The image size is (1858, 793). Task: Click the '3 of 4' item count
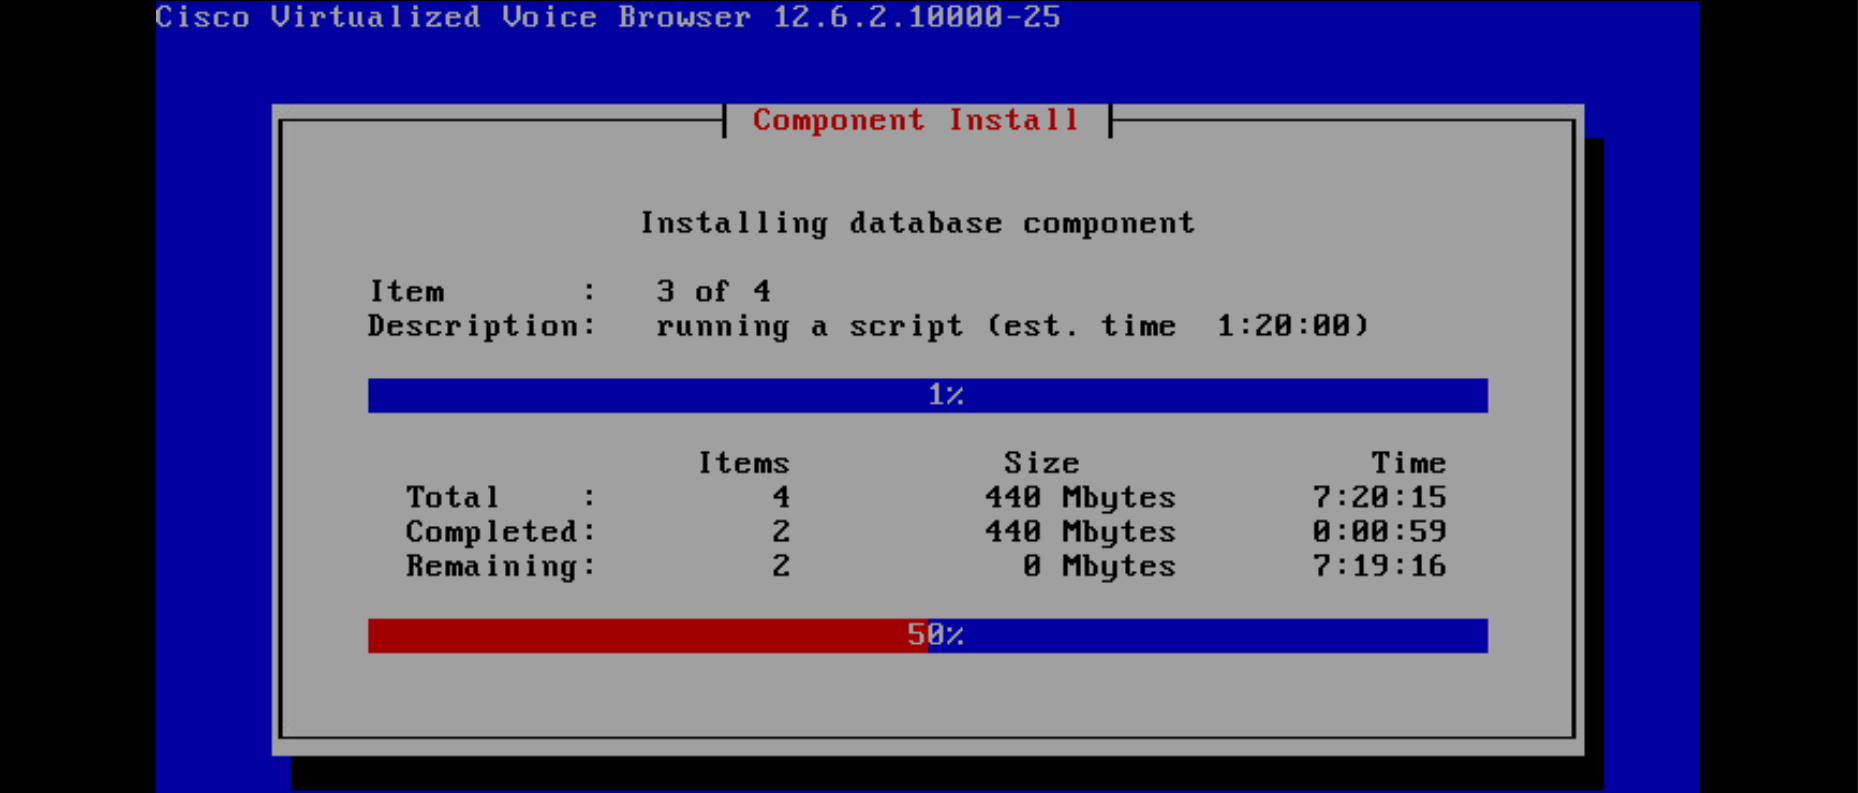tap(713, 292)
